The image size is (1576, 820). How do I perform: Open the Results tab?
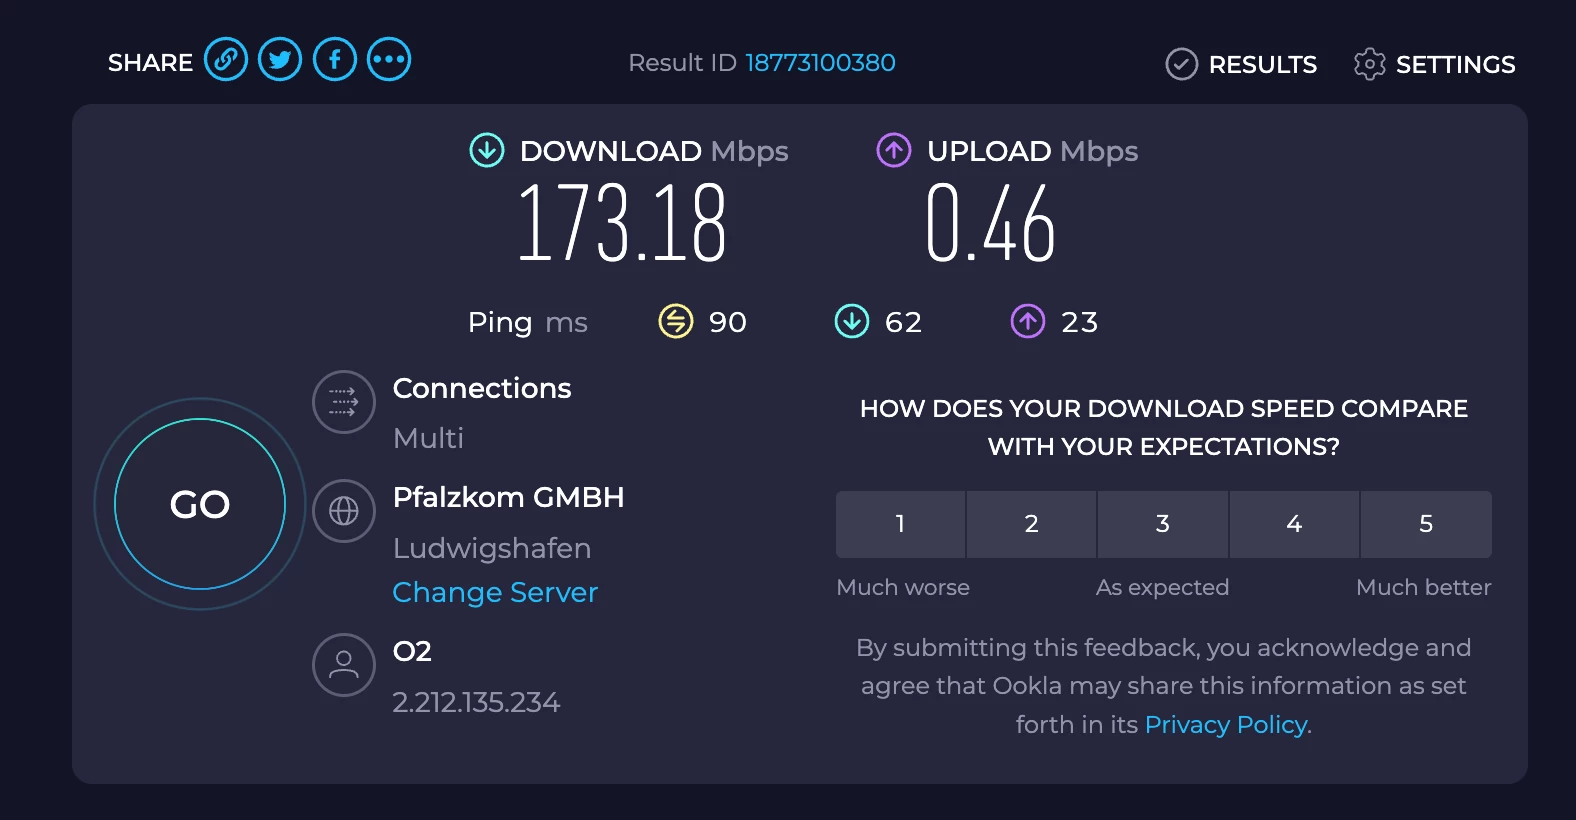(x=1242, y=64)
